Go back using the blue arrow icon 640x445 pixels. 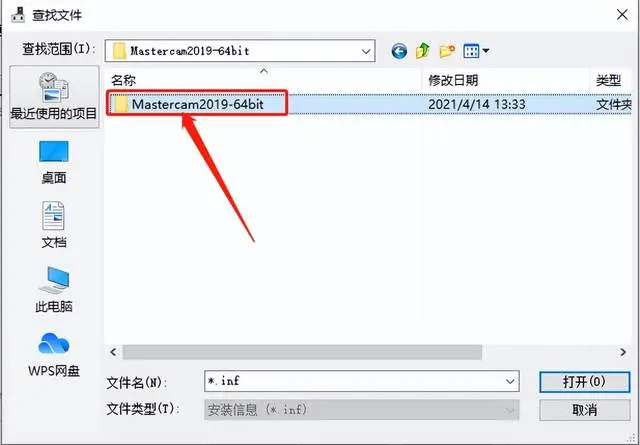[x=399, y=51]
